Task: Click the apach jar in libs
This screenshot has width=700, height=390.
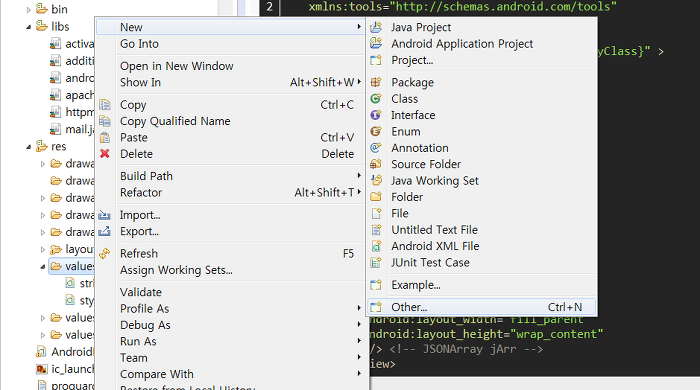Action: (79, 95)
